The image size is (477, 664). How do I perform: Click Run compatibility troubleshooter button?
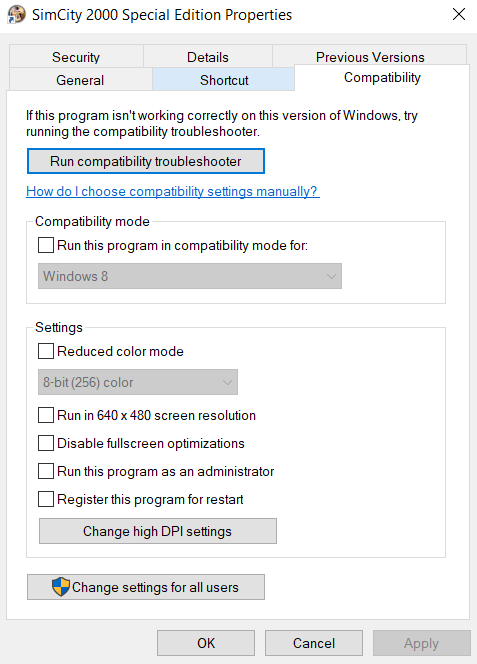tap(146, 161)
